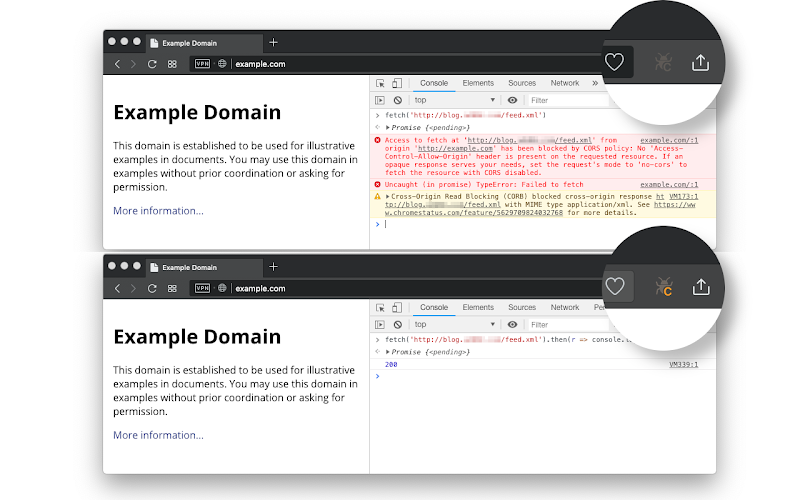The height and width of the screenshot is (500, 800).
Task: Expand the Promise {<pending>} entry in lower console
Action: tap(388, 352)
